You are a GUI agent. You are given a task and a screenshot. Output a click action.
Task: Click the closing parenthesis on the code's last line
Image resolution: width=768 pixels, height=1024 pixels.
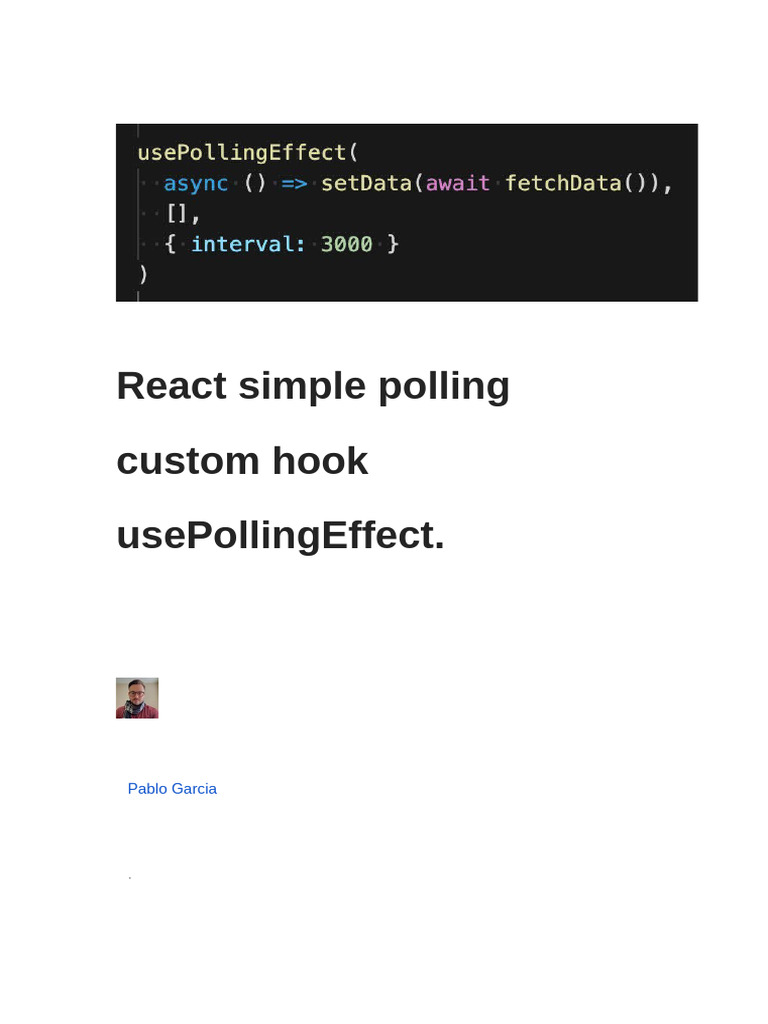click(143, 273)
